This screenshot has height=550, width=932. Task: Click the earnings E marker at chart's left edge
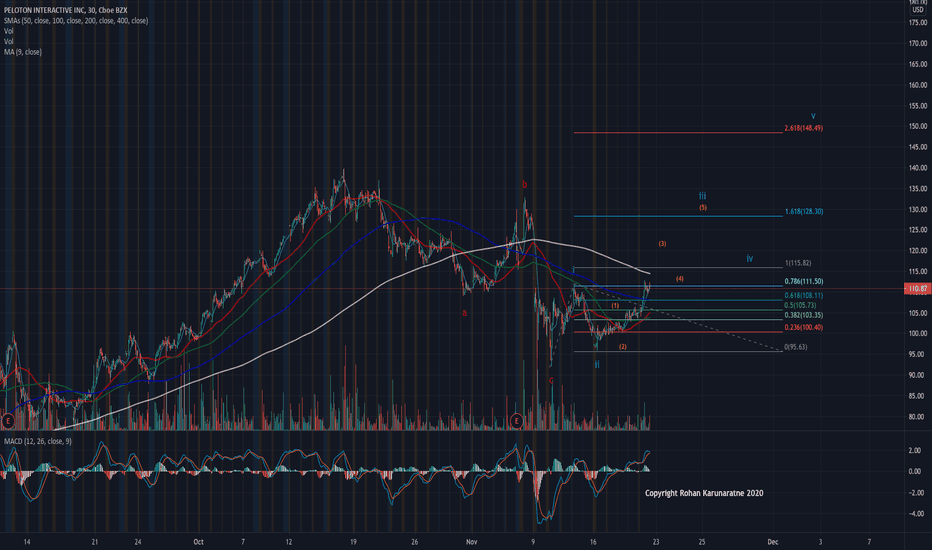[x=7, y=421]
